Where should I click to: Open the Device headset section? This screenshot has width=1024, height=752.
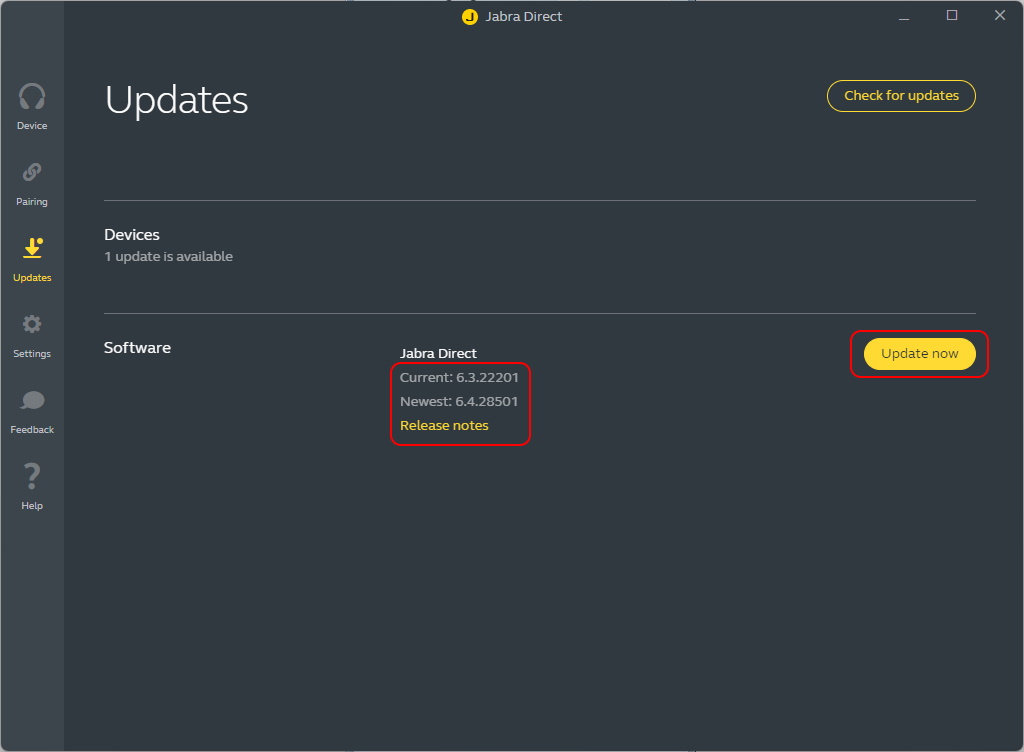click(32, 106)
